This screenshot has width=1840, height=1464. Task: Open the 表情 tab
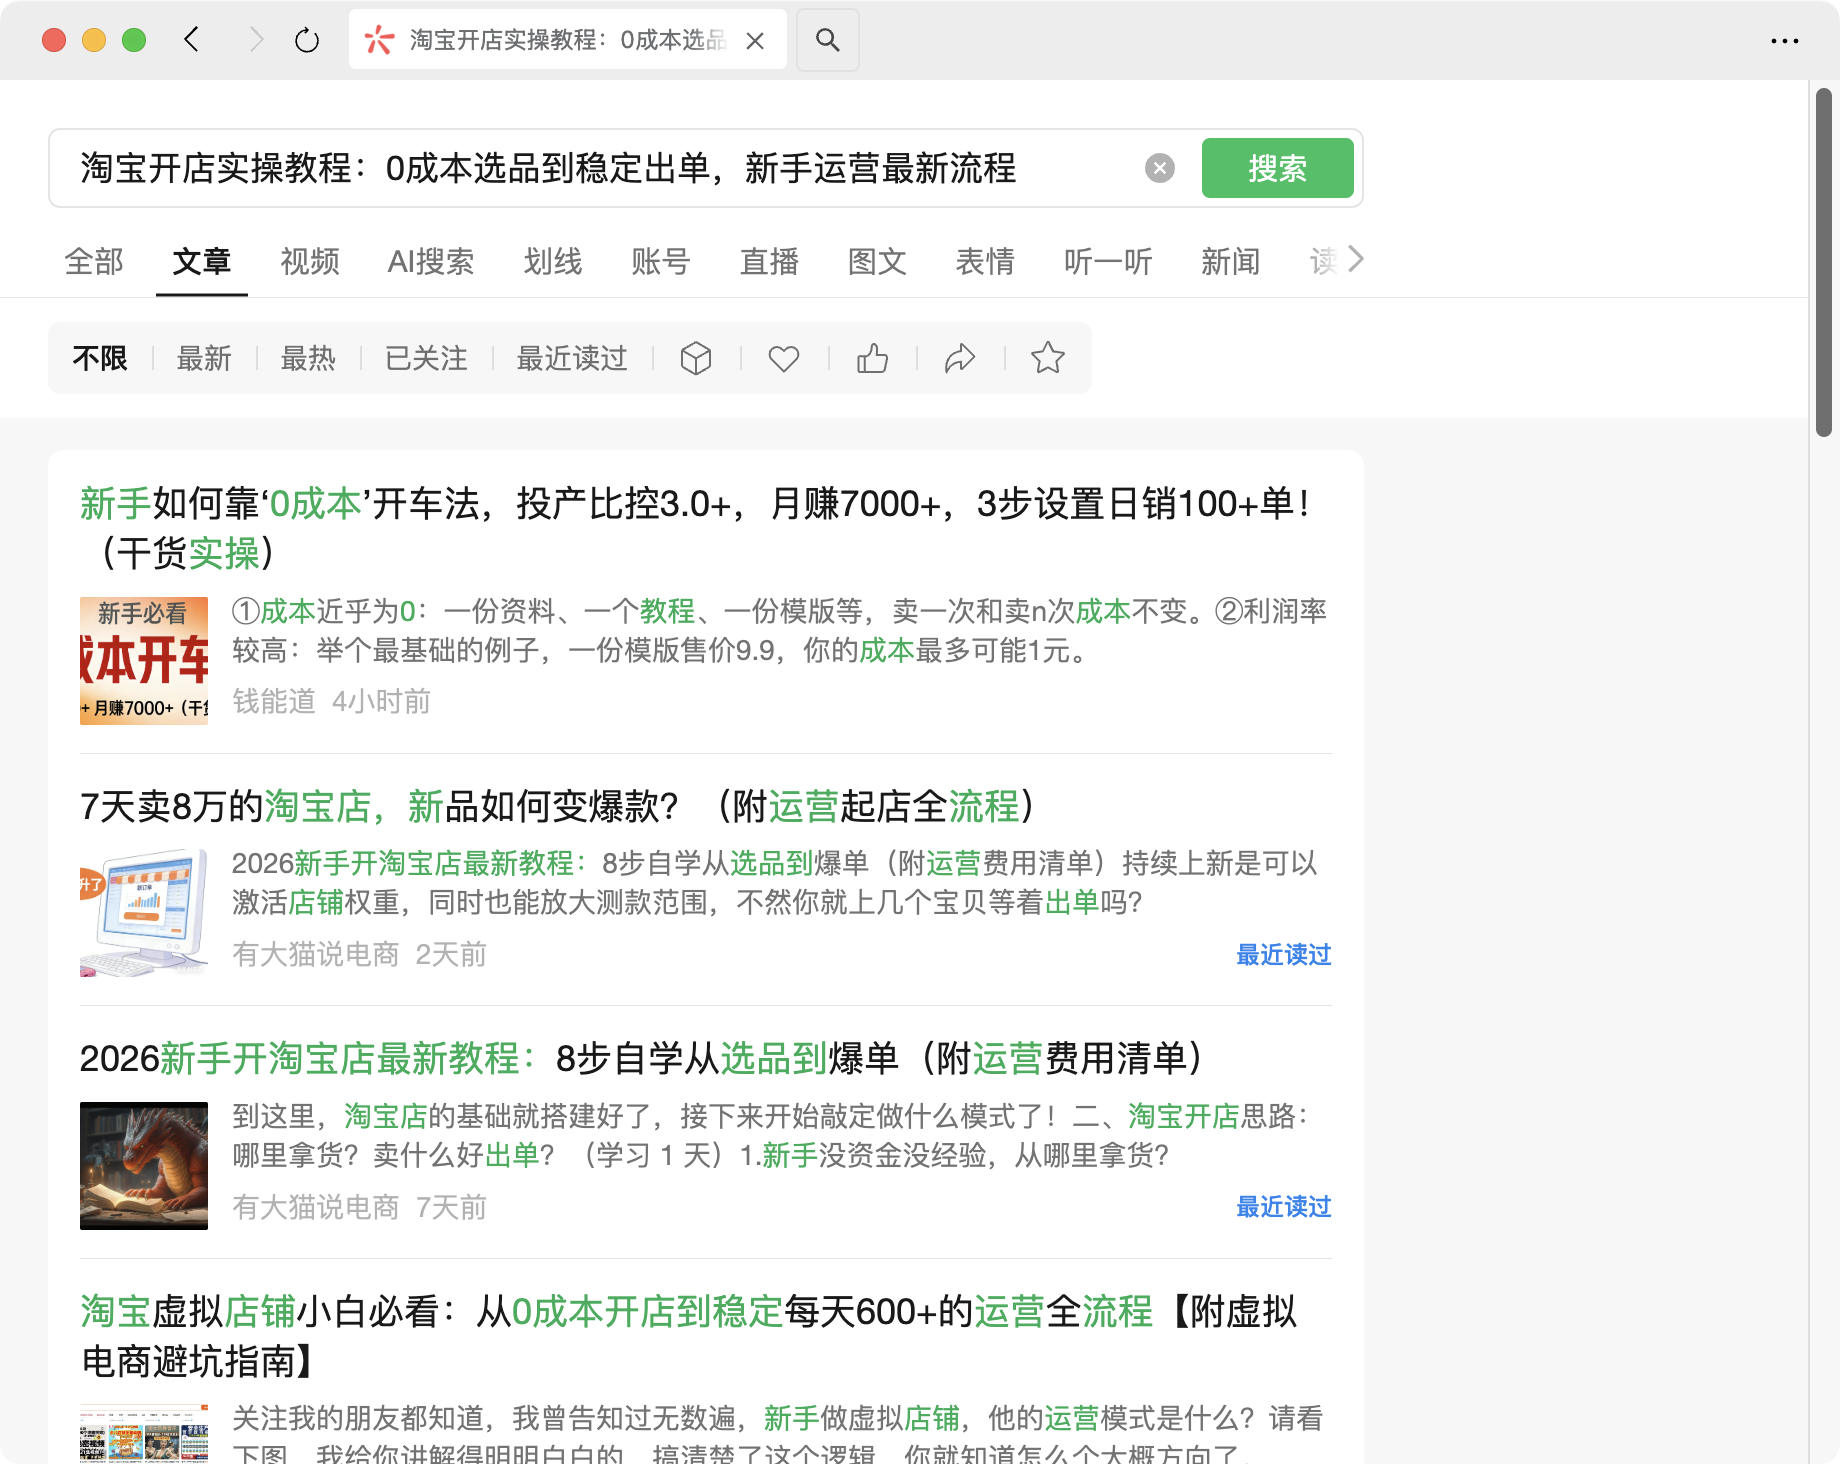point(985,262)
